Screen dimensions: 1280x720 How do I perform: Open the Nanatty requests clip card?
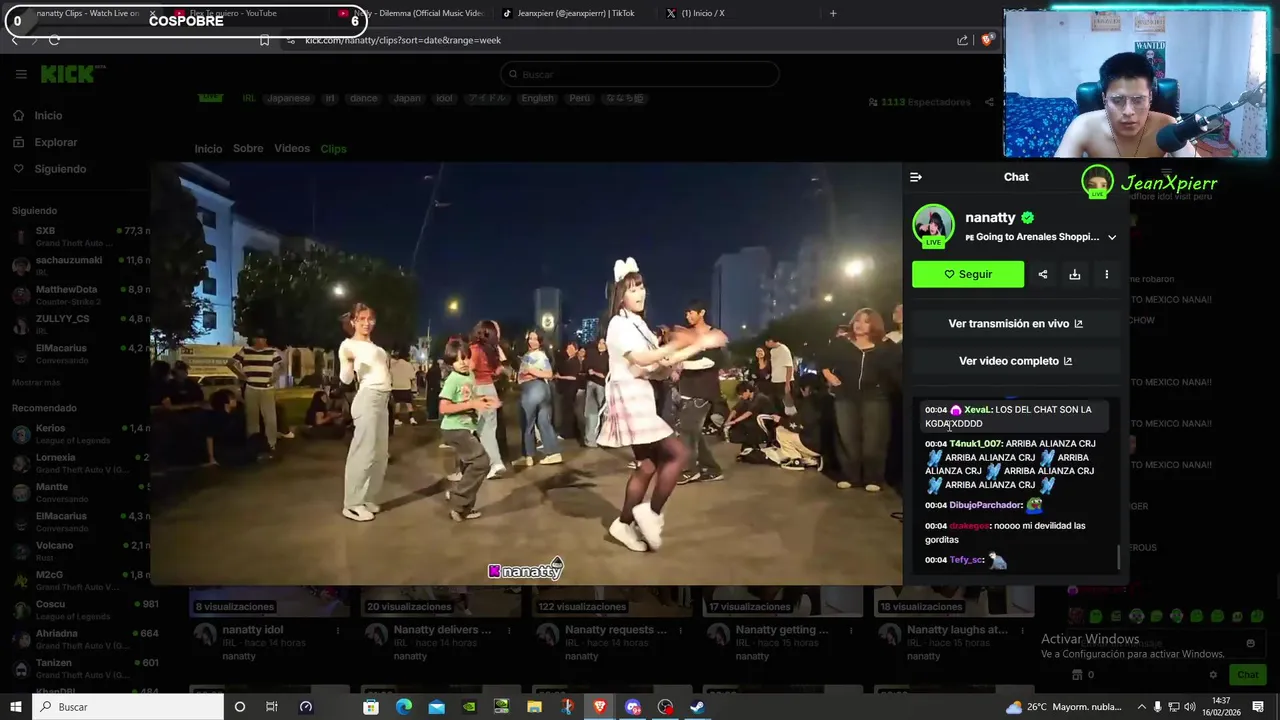click(x=611, y=626)
